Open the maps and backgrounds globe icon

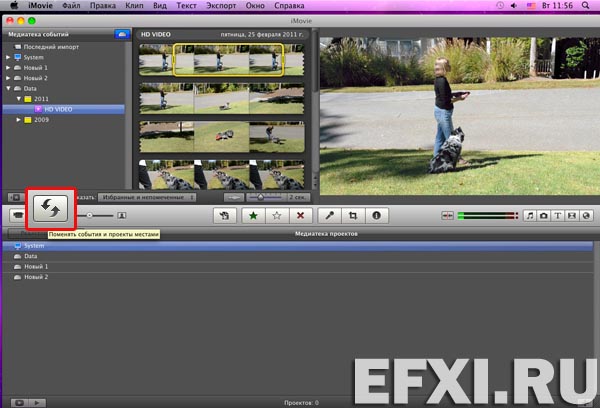click(586, 216)
